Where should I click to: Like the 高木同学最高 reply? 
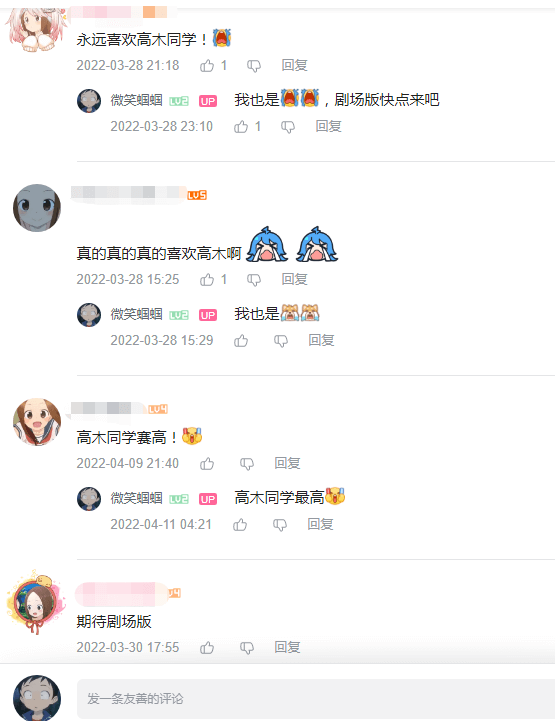click(x=240, y=525)
